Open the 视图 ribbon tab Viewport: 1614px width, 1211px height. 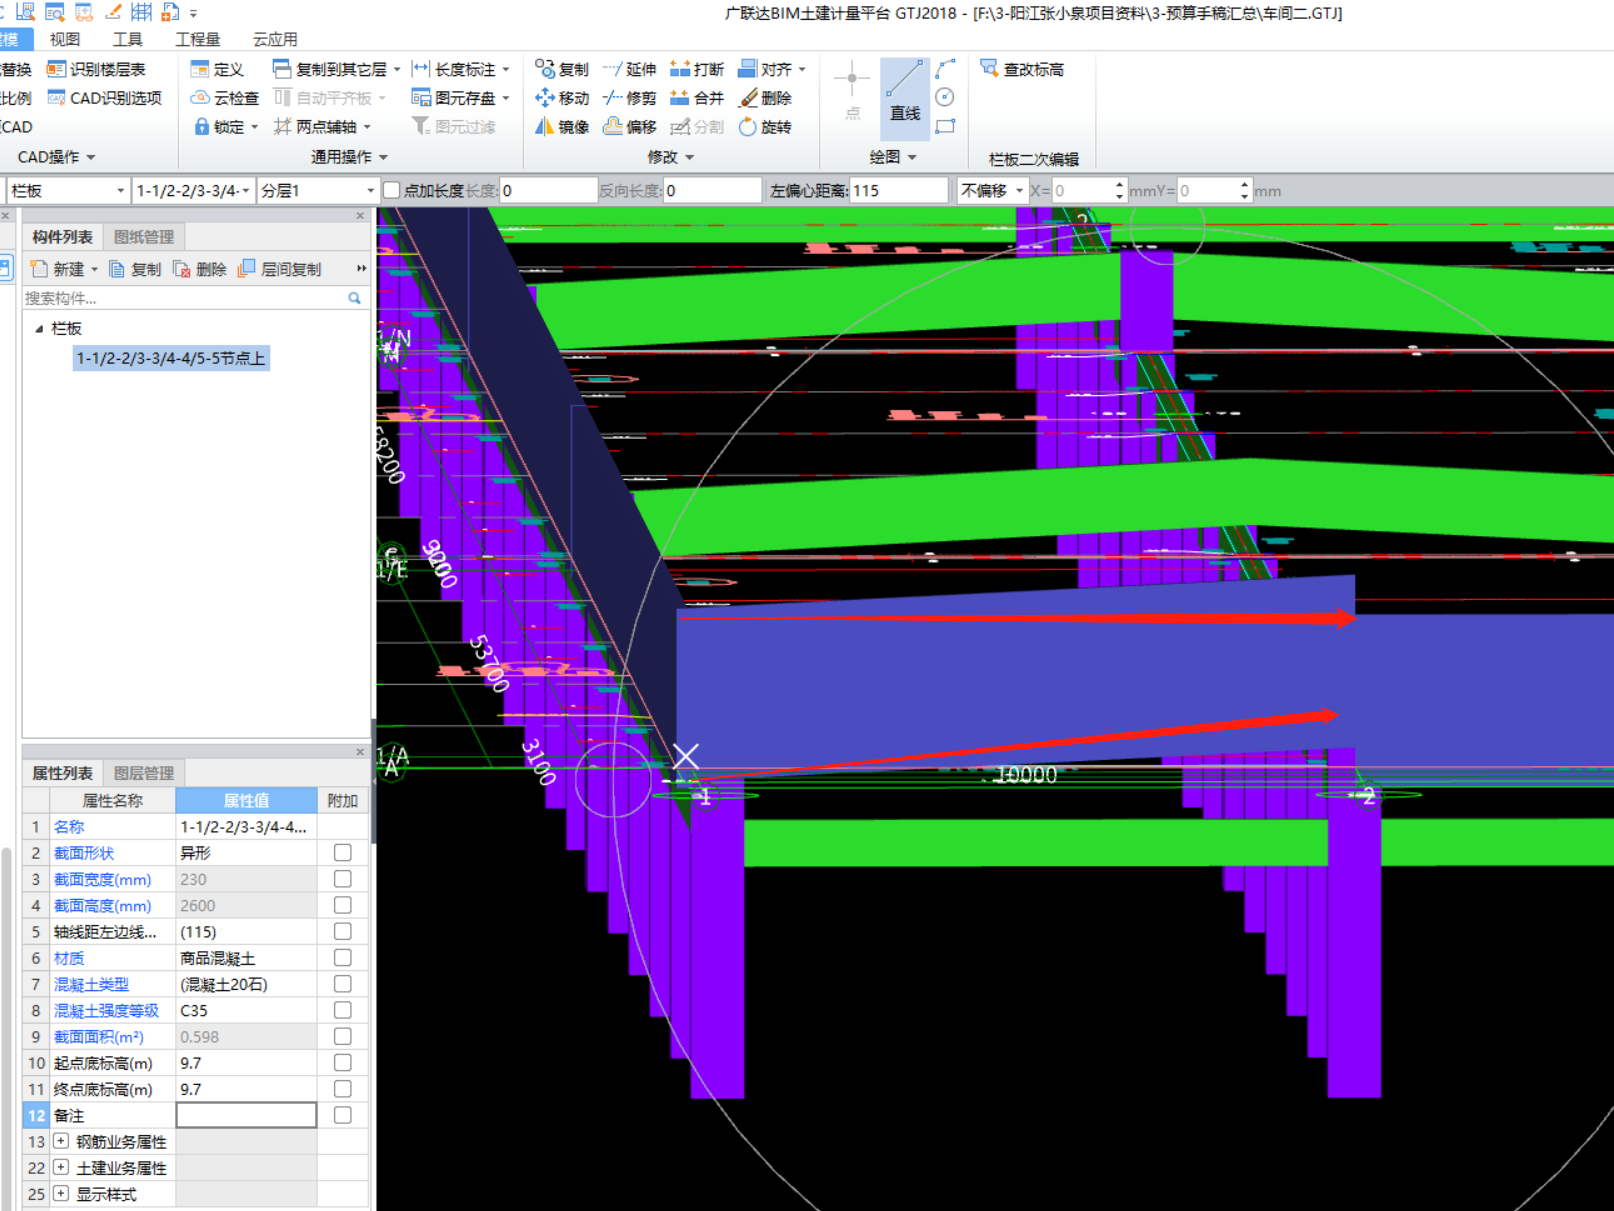point(65,39)
